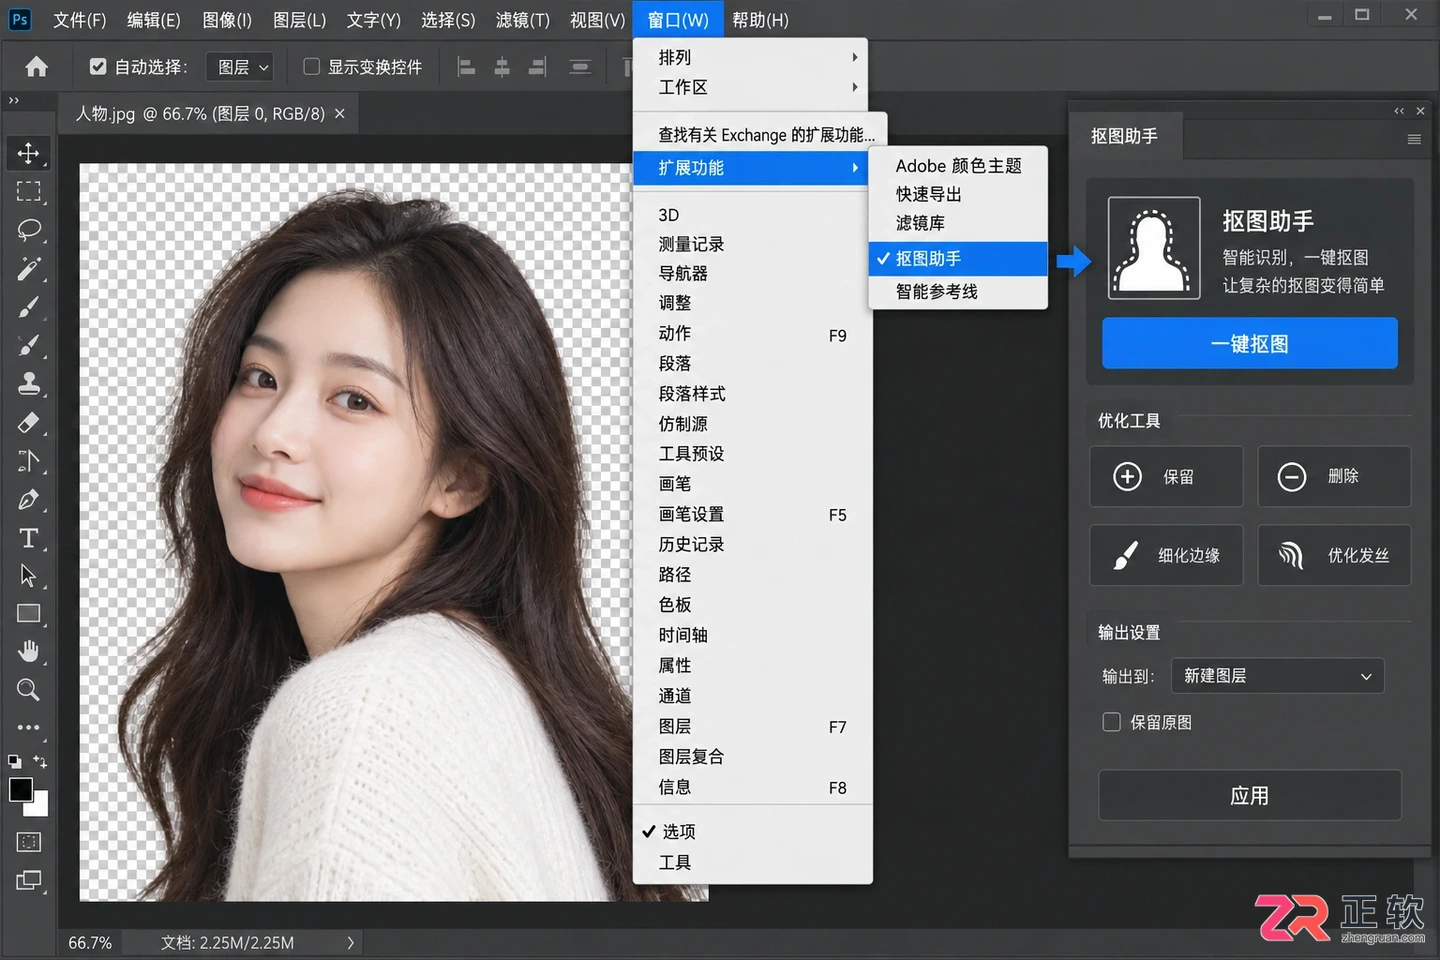
Task: Click the 66.7% zoom level field
Action: point(90,943)
